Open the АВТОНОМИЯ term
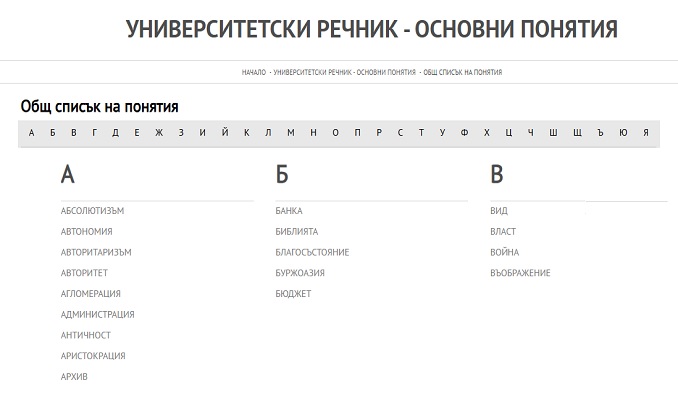The width and height of the screenshot is (678, 410). (x=86, y=232)
